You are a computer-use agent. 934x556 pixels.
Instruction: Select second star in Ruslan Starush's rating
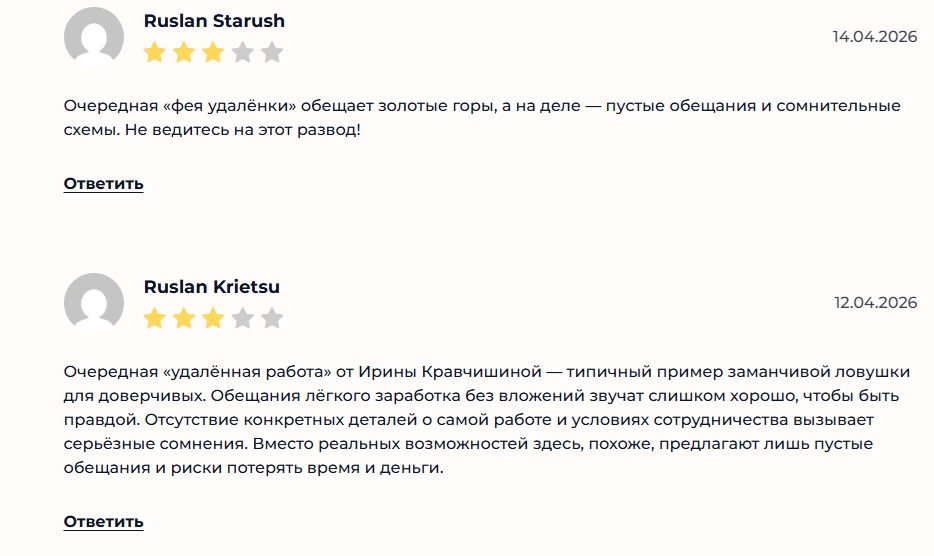pyautogui.click(x=184, y=53)
